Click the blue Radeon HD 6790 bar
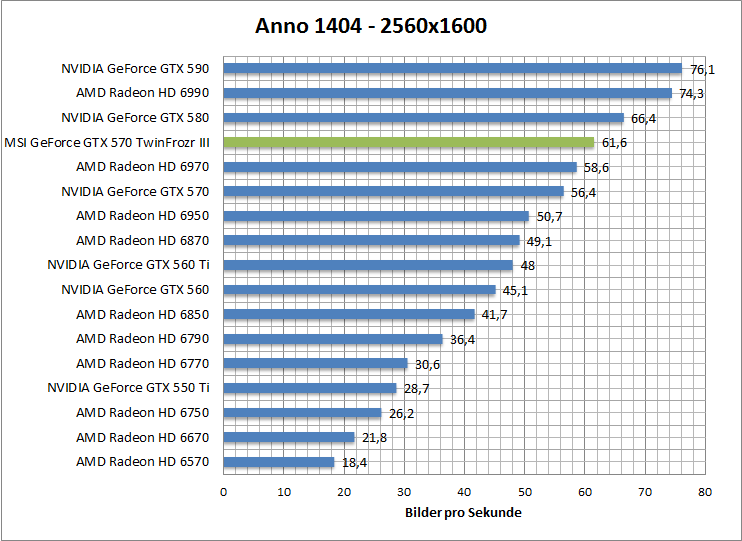This screenshot has height=541, width=742. 333,338
